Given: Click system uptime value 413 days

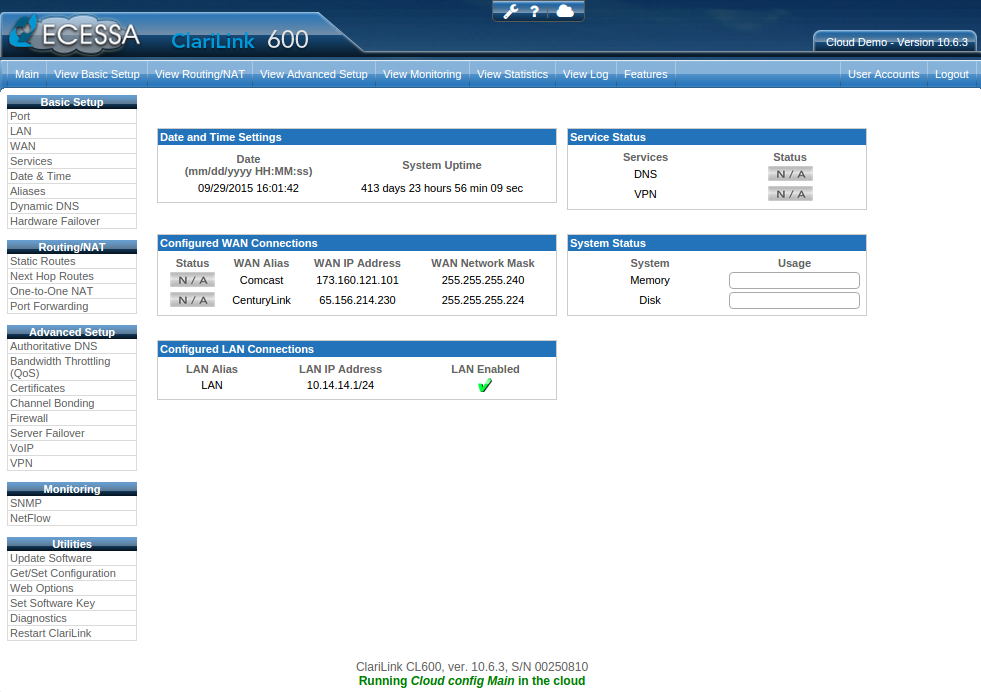Looking at the screenshot, I should [x=442, y=188].
